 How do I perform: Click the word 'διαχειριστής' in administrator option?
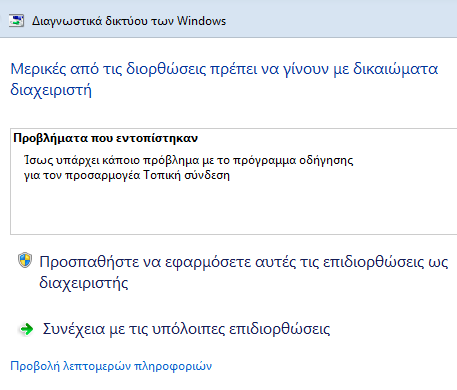[84, 283]
